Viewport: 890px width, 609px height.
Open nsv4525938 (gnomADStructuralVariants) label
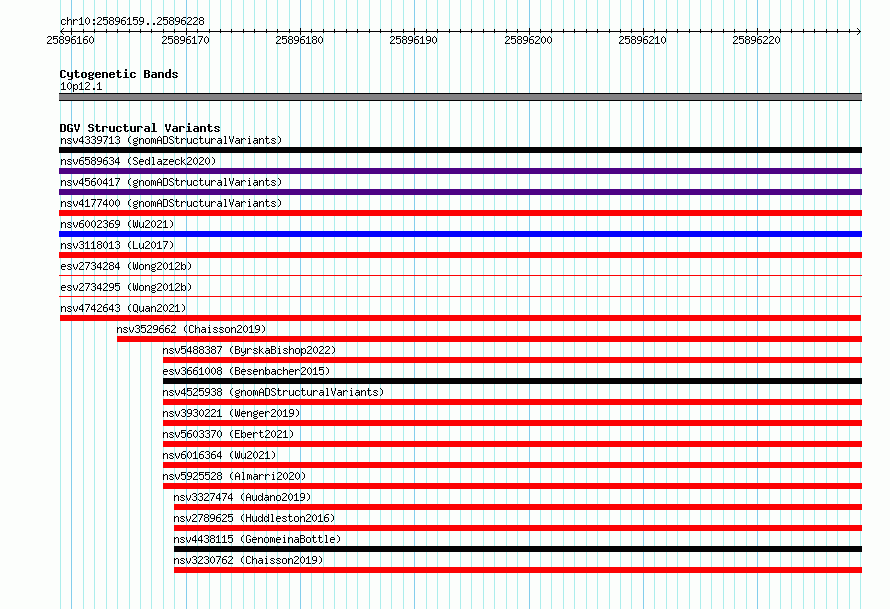(x=273, y=392)
